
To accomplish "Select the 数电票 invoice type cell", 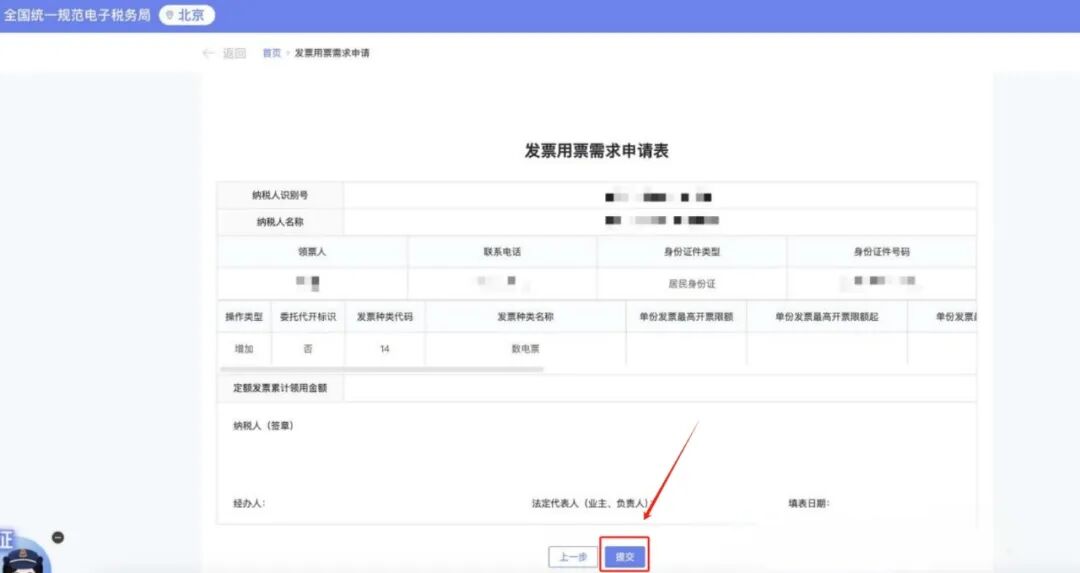I will [x=525, y=349].
